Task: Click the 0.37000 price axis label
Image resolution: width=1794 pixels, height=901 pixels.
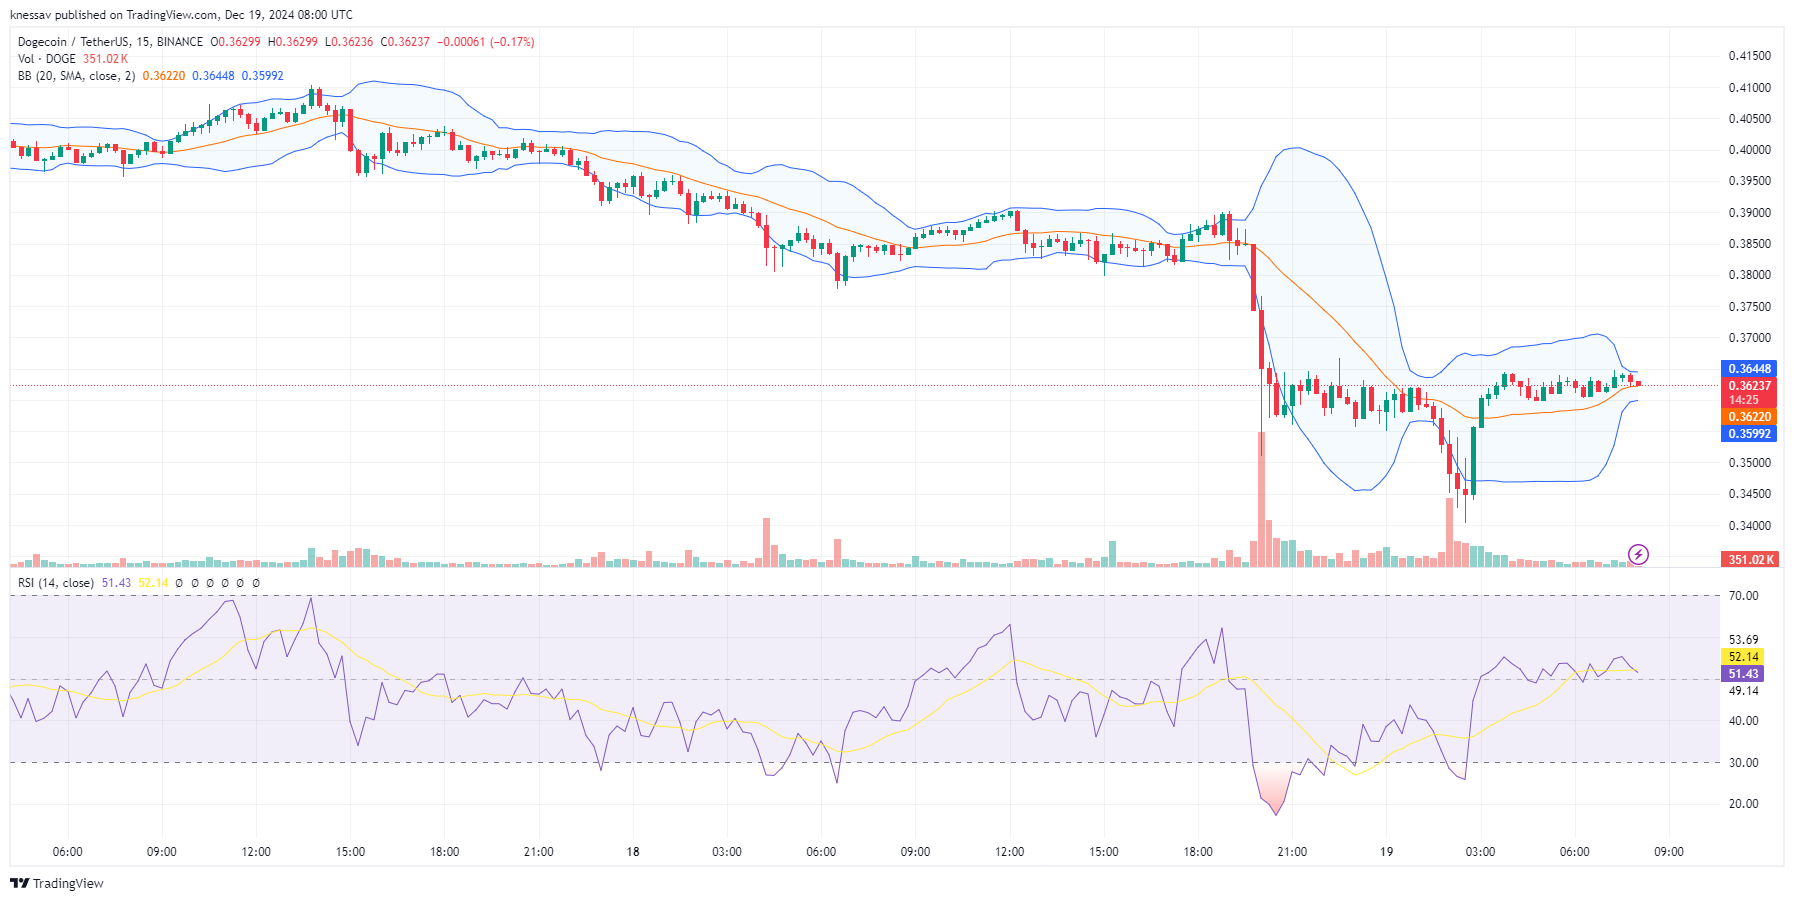Action: click(x=1750, y=338)
